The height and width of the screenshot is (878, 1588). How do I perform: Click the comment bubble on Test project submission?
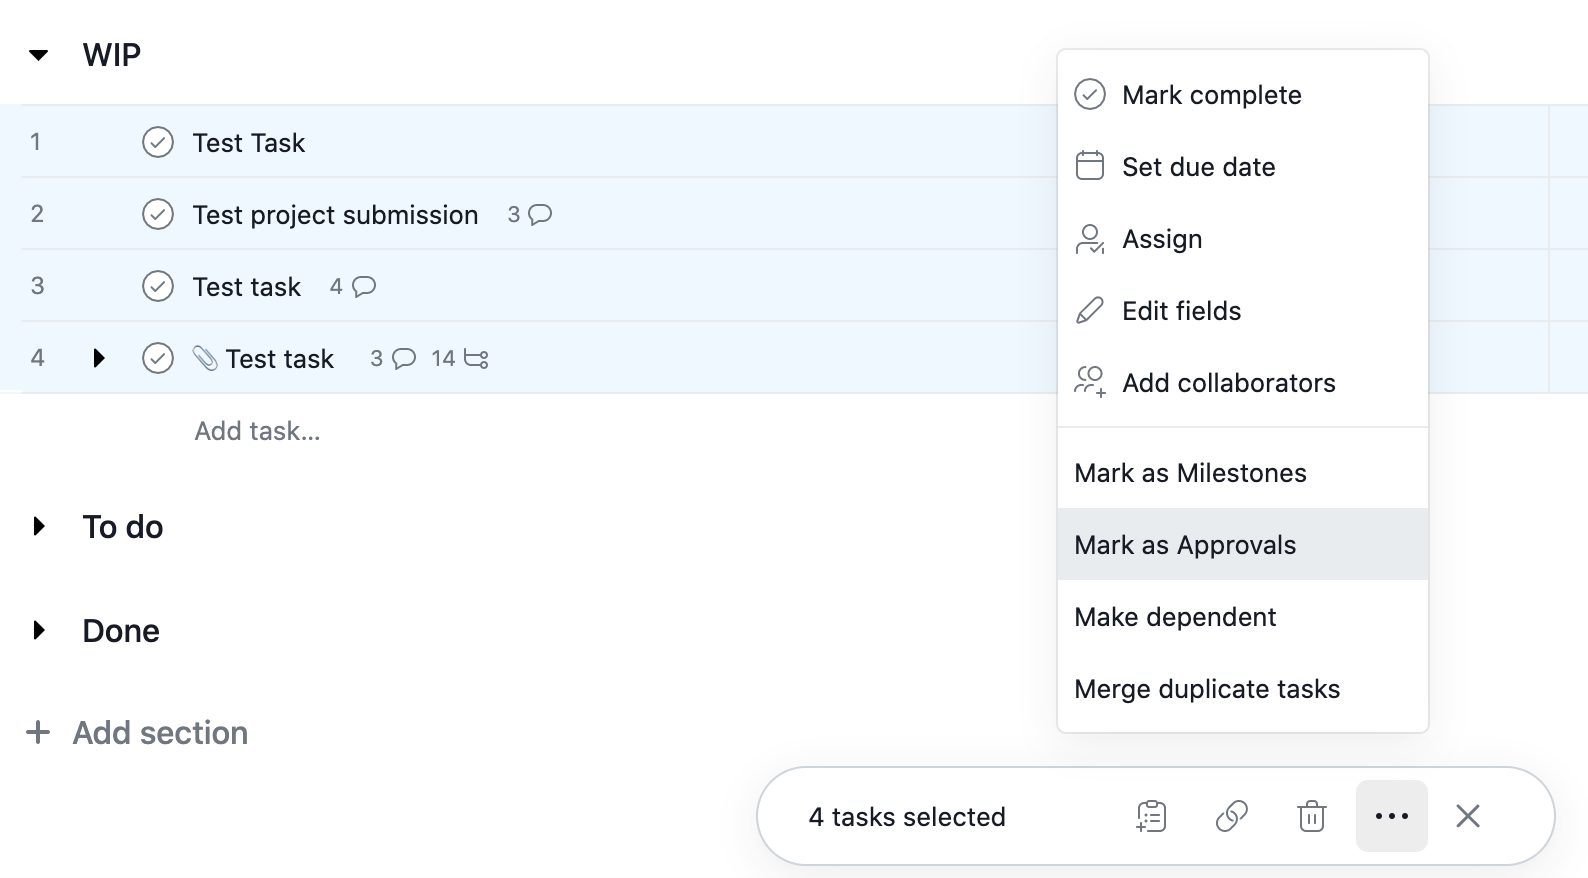(x=540, y=214)
